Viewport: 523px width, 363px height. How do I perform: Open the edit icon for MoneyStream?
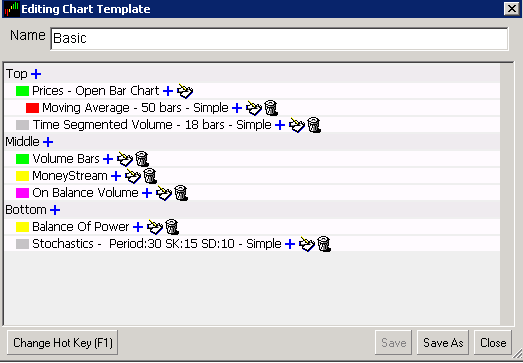pyautogui.click(x=133, y=176)
